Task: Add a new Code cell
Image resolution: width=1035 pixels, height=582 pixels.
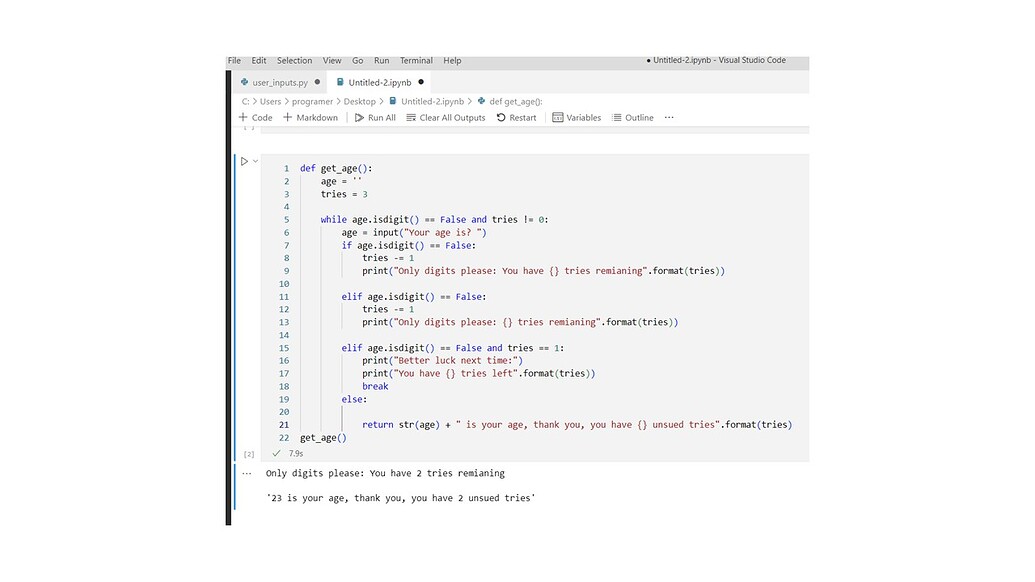Action: point(255,117)
